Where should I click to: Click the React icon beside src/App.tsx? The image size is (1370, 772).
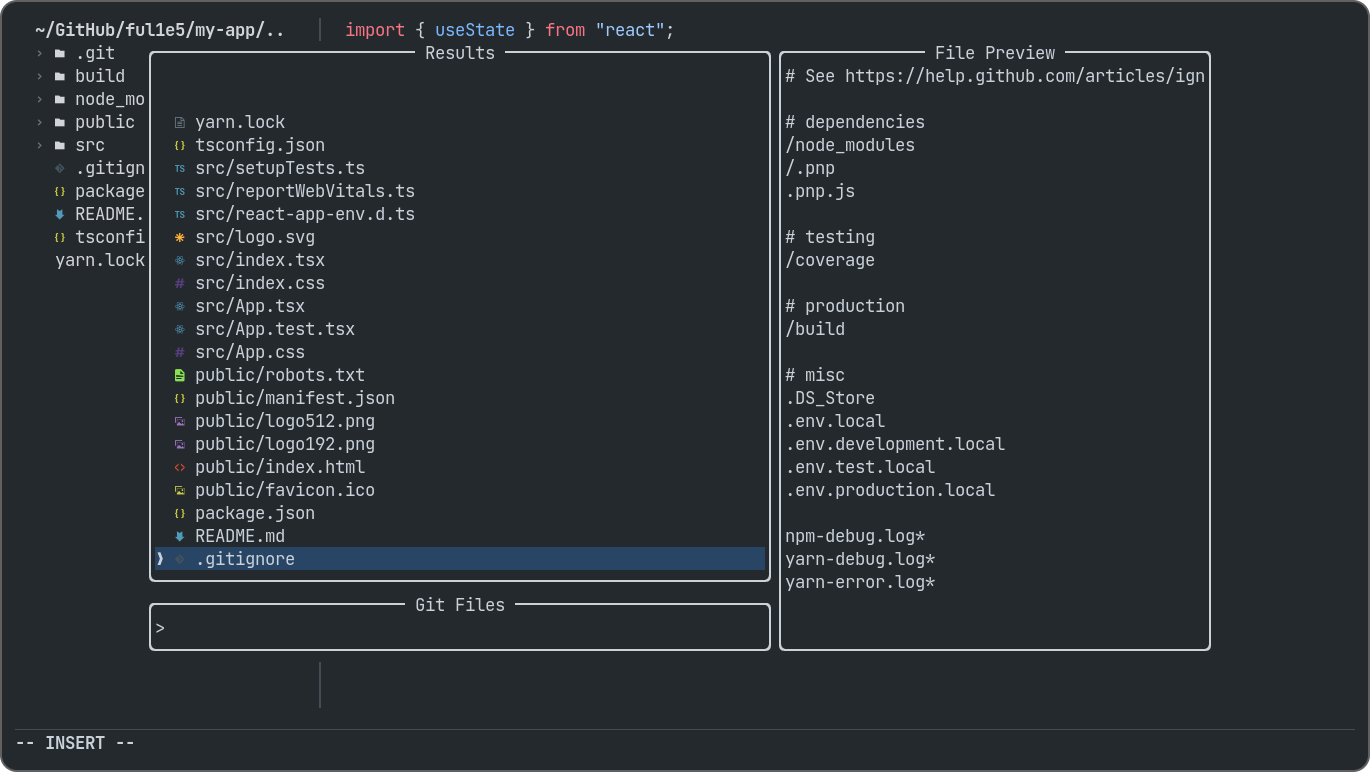(180, 307)
